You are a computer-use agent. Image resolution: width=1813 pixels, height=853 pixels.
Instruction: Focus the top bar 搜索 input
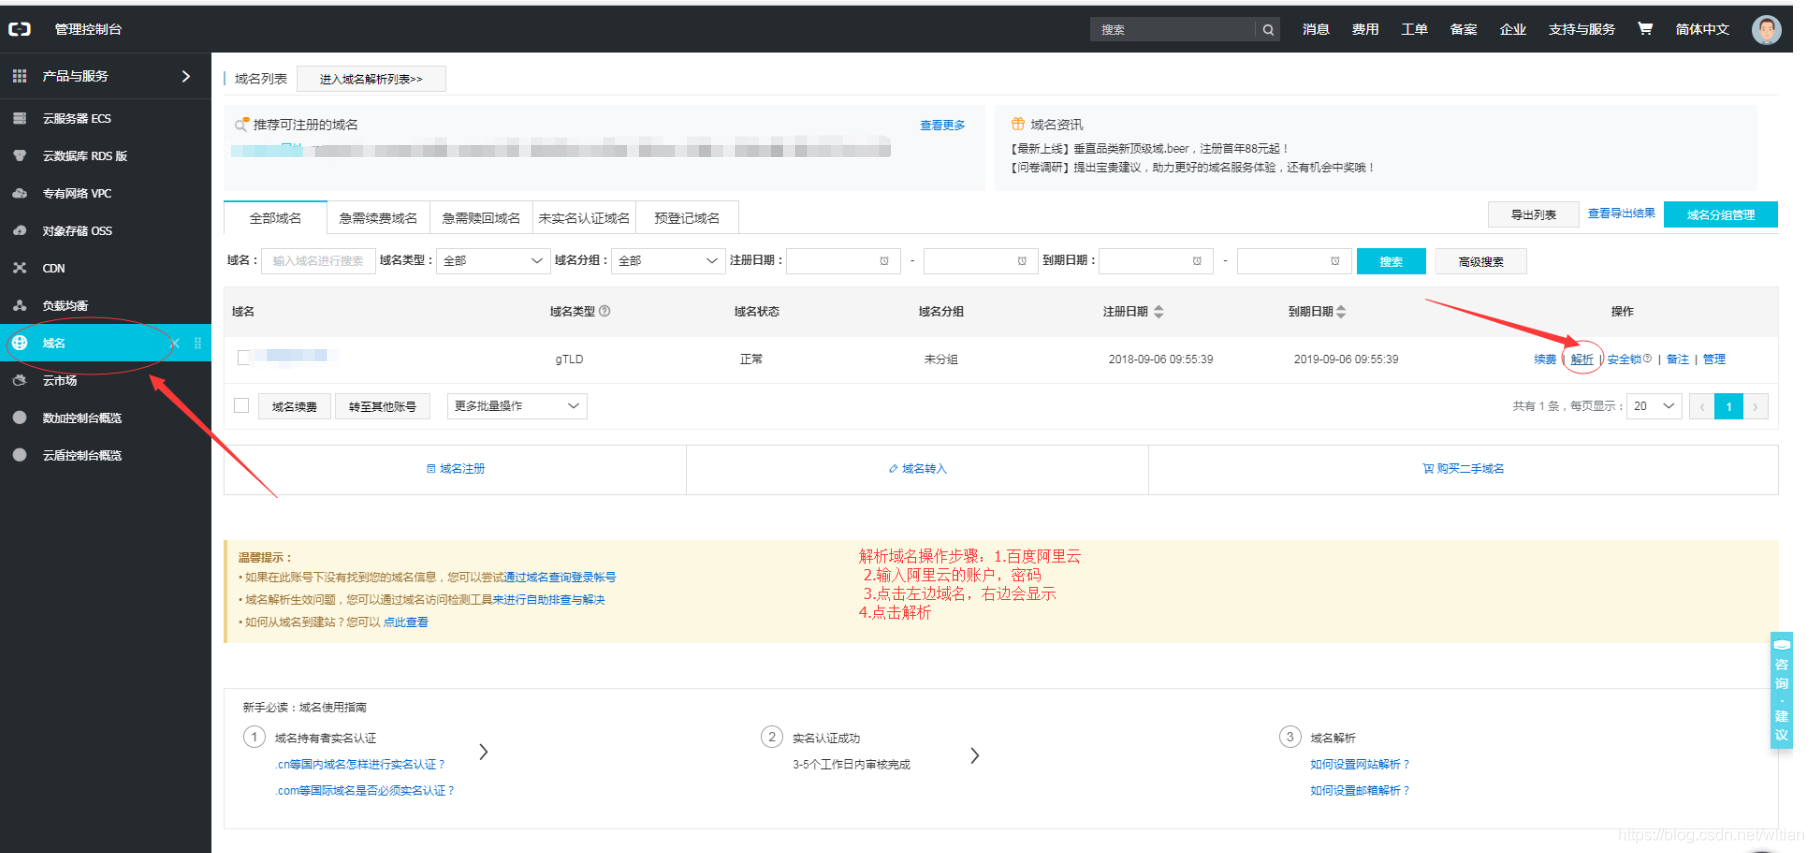coord(1172,30)
